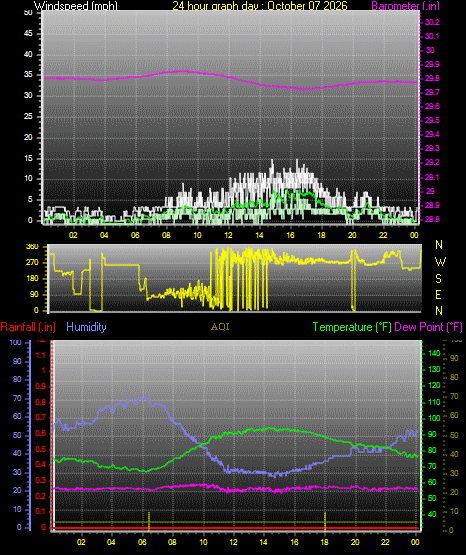The height and width of the screenshot is (555, 466).
Task: Click the yellow marker line near 06:30
Action: (149, 521)
